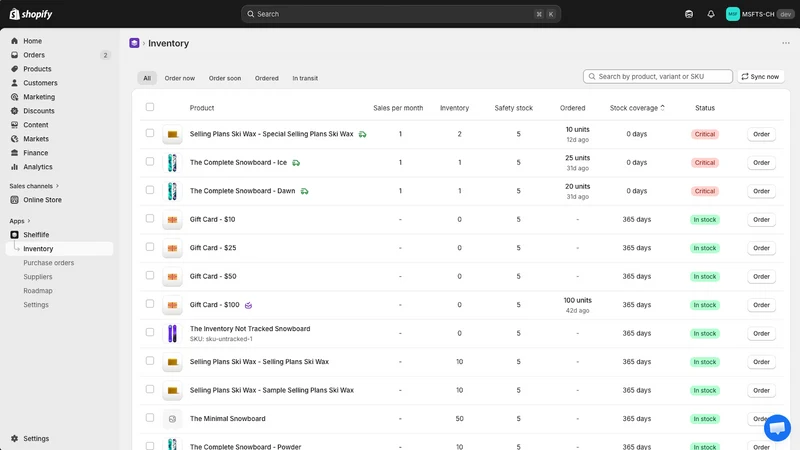Open the MSFTS-CH account avatar
The image size is (800, 450).
point(733,14)
